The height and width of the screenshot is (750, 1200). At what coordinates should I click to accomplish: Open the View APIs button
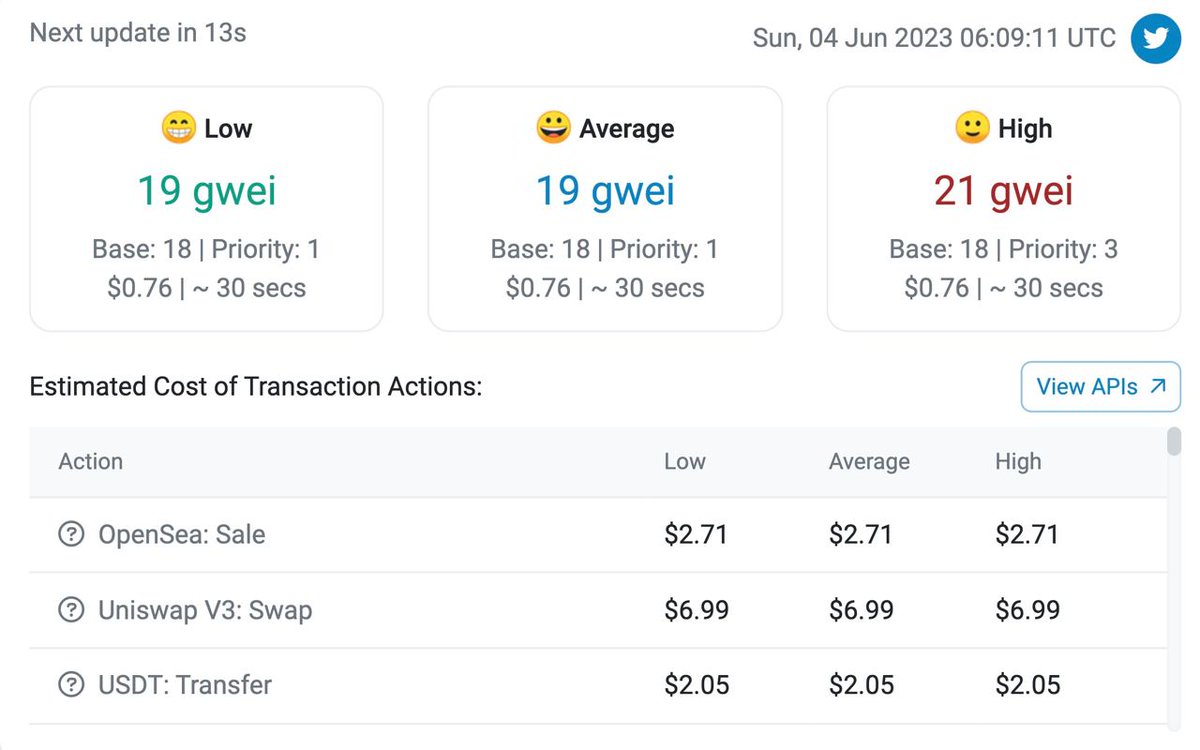1100,387
